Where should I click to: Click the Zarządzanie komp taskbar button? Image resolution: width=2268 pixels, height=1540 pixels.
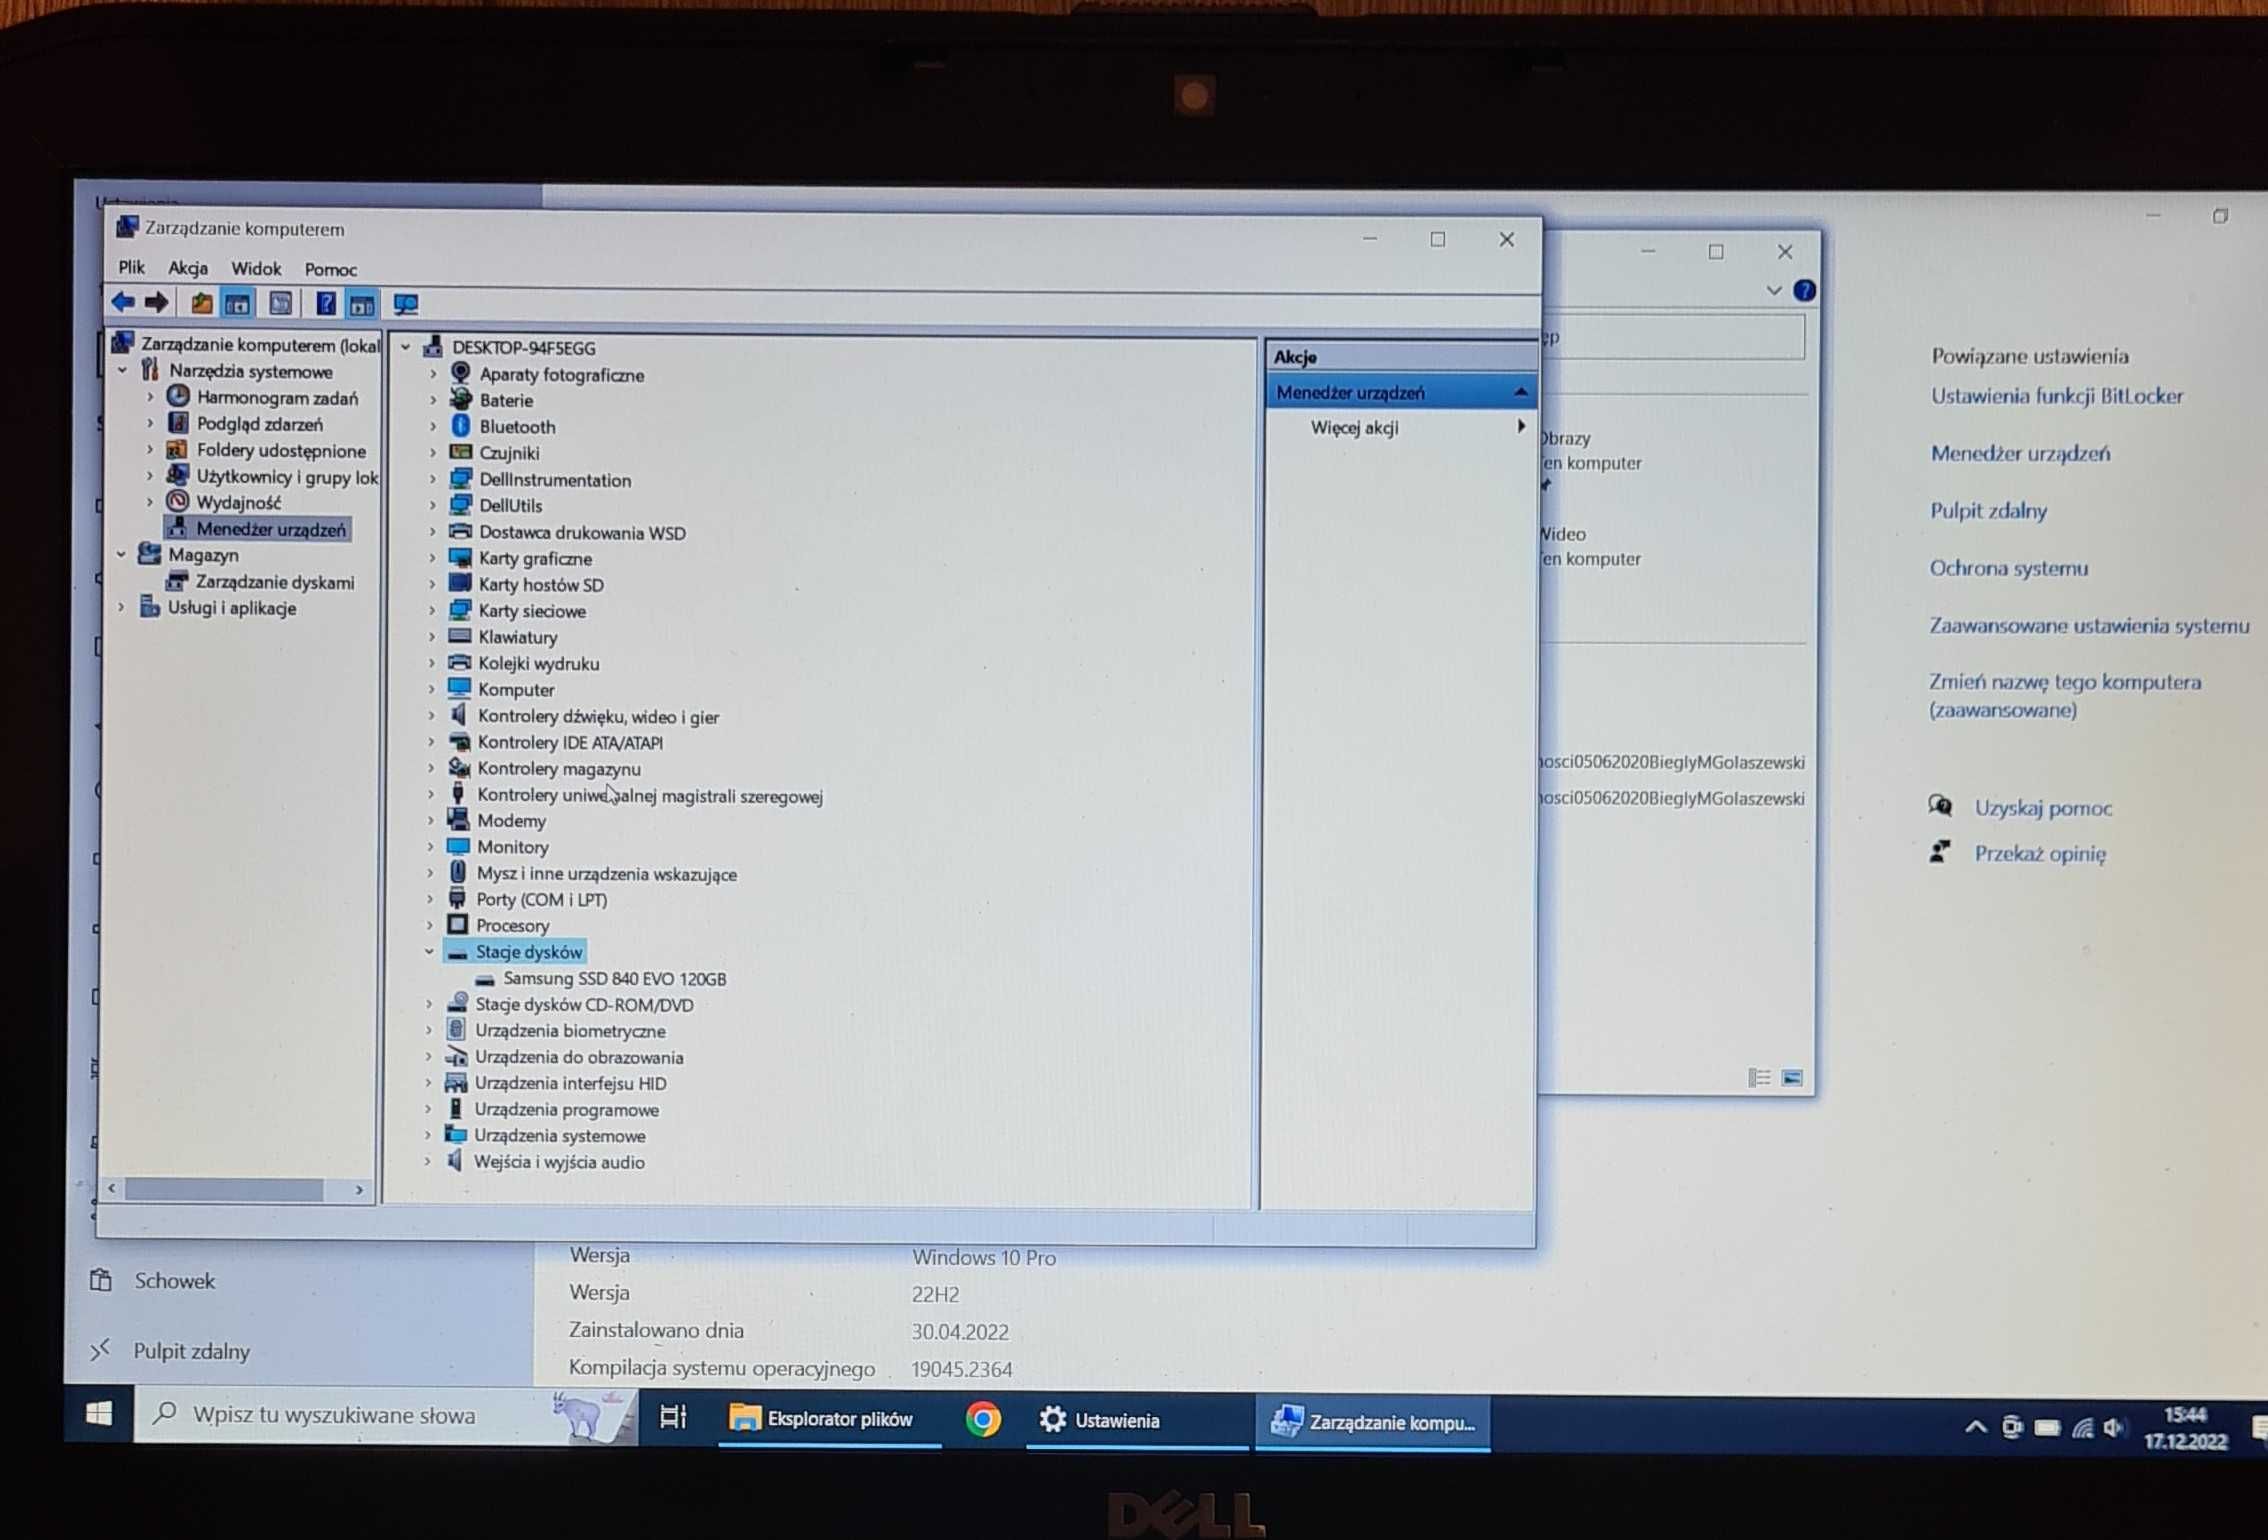[1375, 1421]
